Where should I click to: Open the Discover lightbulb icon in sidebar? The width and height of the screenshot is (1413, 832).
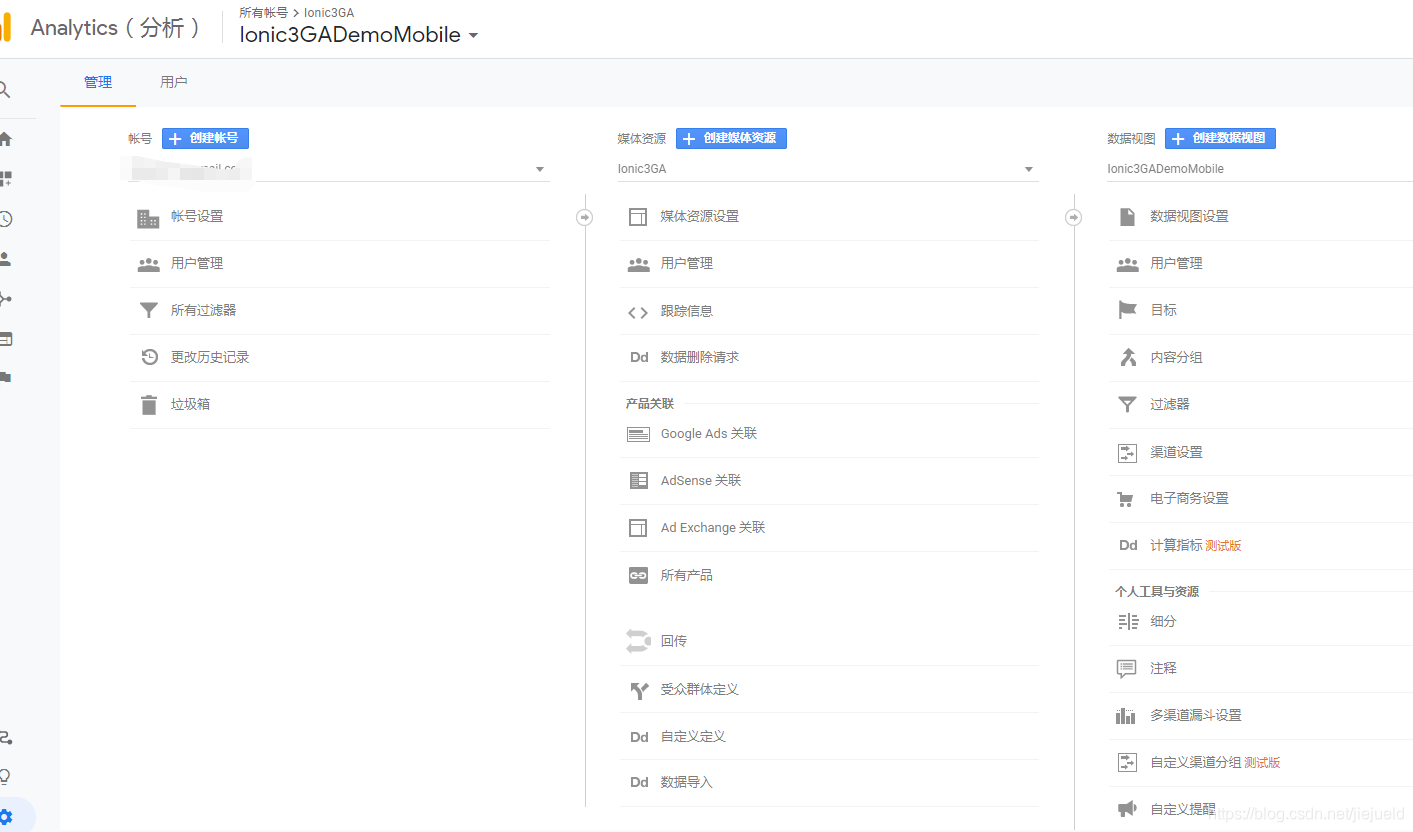5,776
